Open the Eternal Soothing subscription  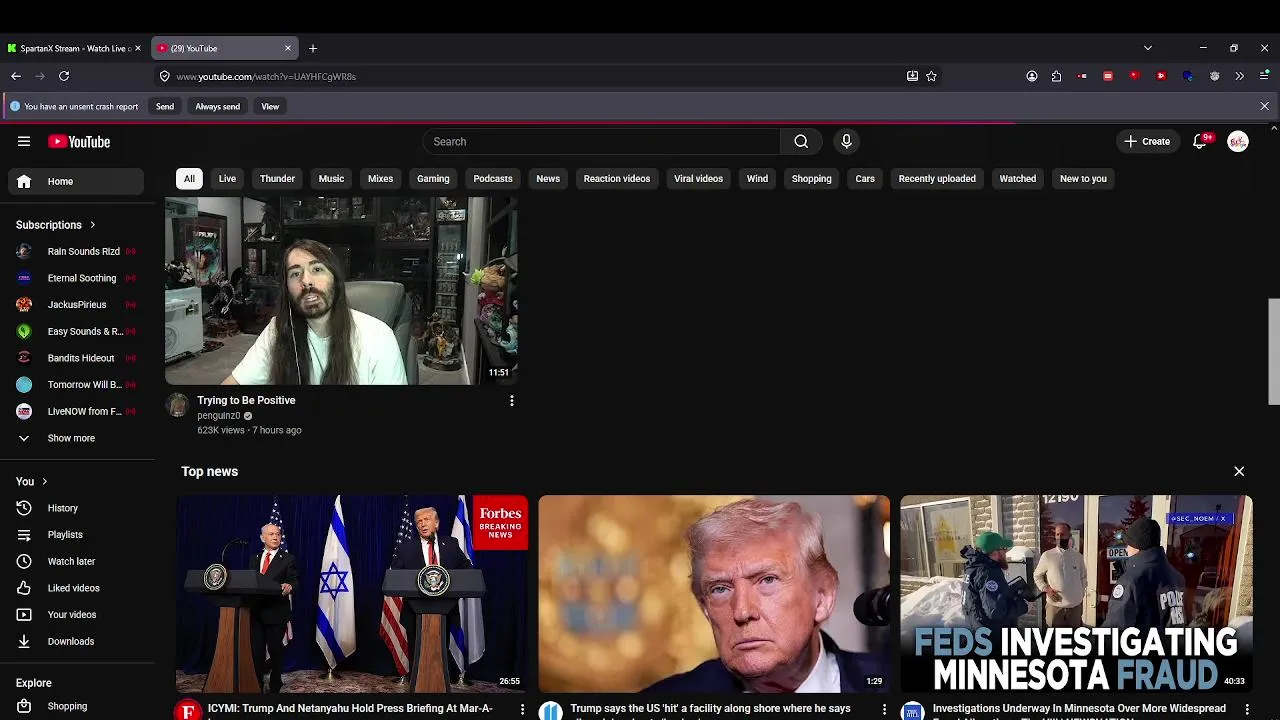(x=78, y=278)
